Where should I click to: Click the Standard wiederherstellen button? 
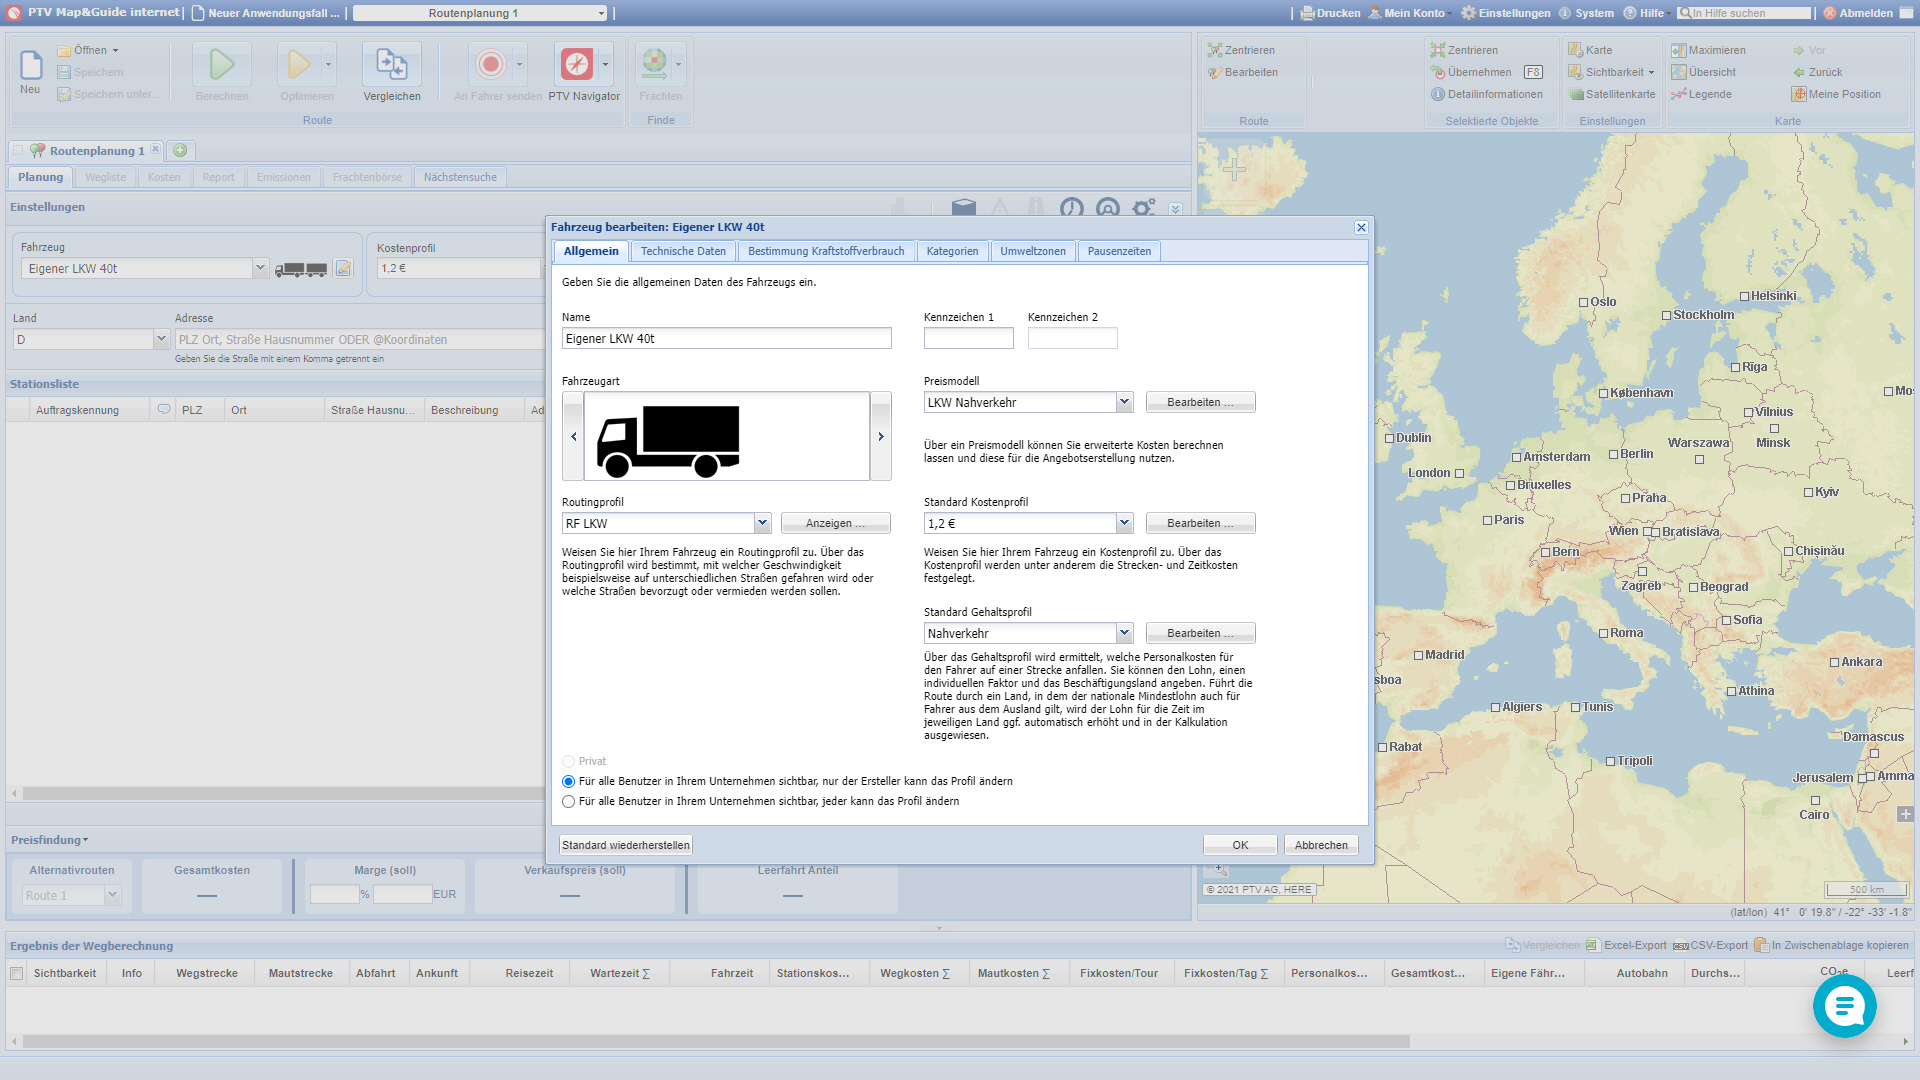click(625, 844)
